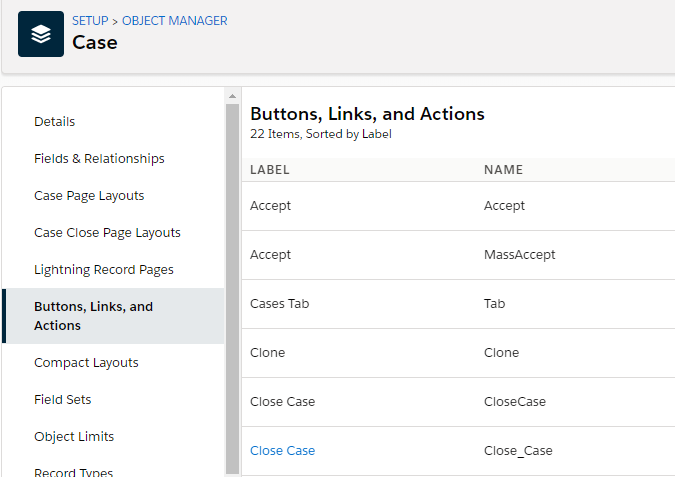Open Object Limits in sidebar
Image resolution: width=675 pixels, height=477 pixels.
point(74,437)
